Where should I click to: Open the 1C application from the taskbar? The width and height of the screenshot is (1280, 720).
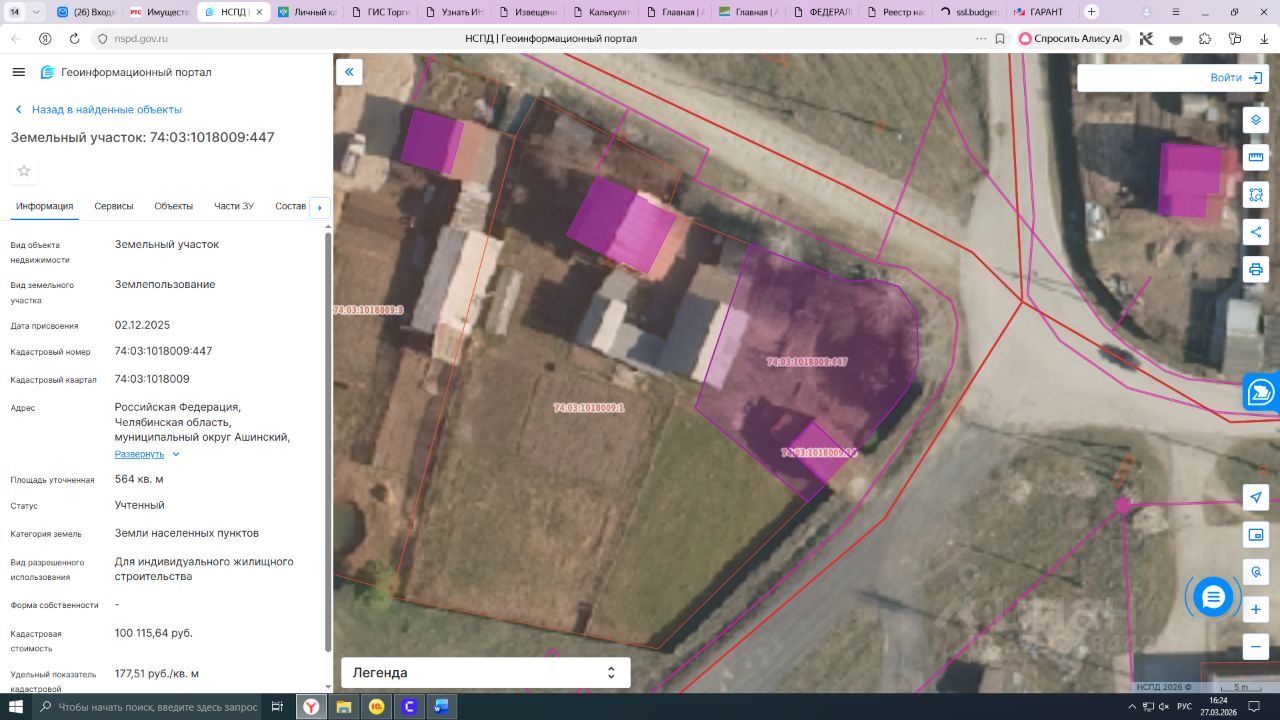tap(377, 707)
